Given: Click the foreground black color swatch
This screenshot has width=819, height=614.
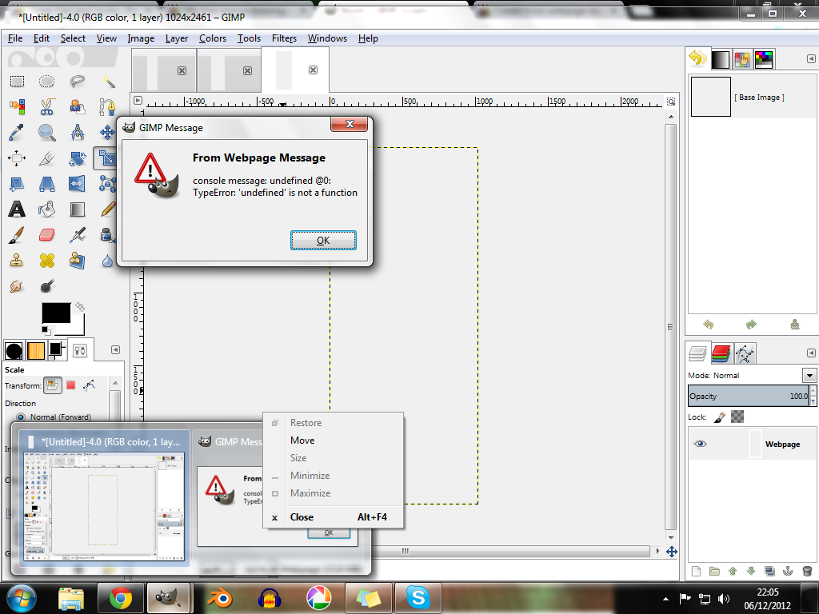Looking at the screenshot, I should (56, 313).
